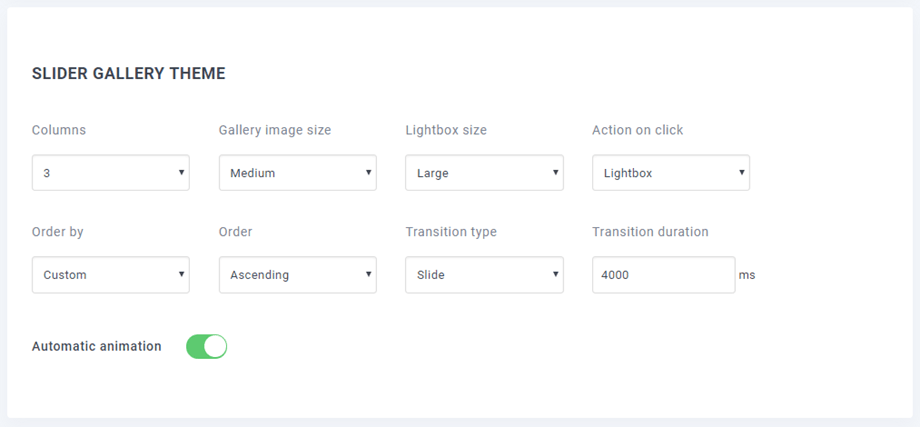Screen dimensions: 920x427
Task: Open the Columns dropdown
Action: point(110,173)
